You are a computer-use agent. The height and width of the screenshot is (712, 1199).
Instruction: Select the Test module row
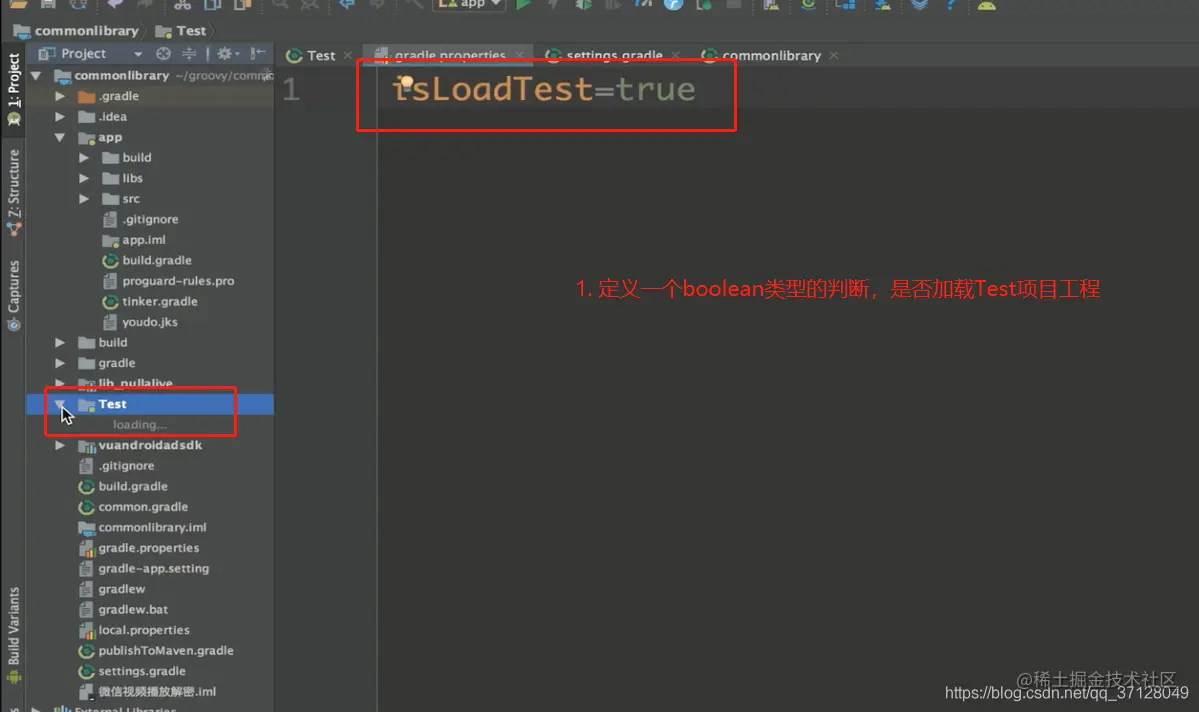coord(150,404)
